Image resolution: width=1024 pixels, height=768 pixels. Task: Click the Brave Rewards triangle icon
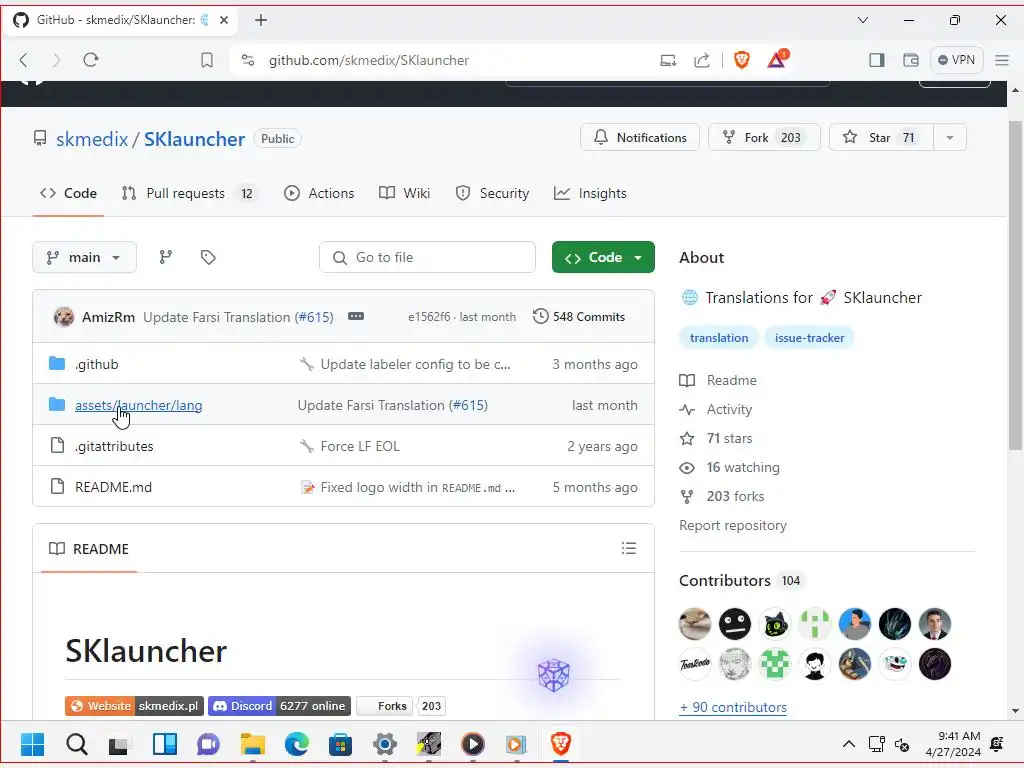777,59
